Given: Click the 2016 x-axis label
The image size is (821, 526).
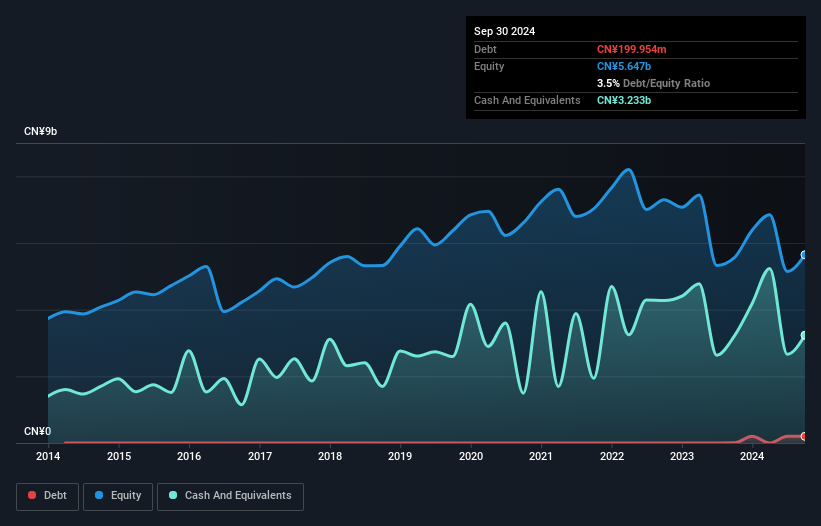Looking at the screenshot, I should (189, 456).
